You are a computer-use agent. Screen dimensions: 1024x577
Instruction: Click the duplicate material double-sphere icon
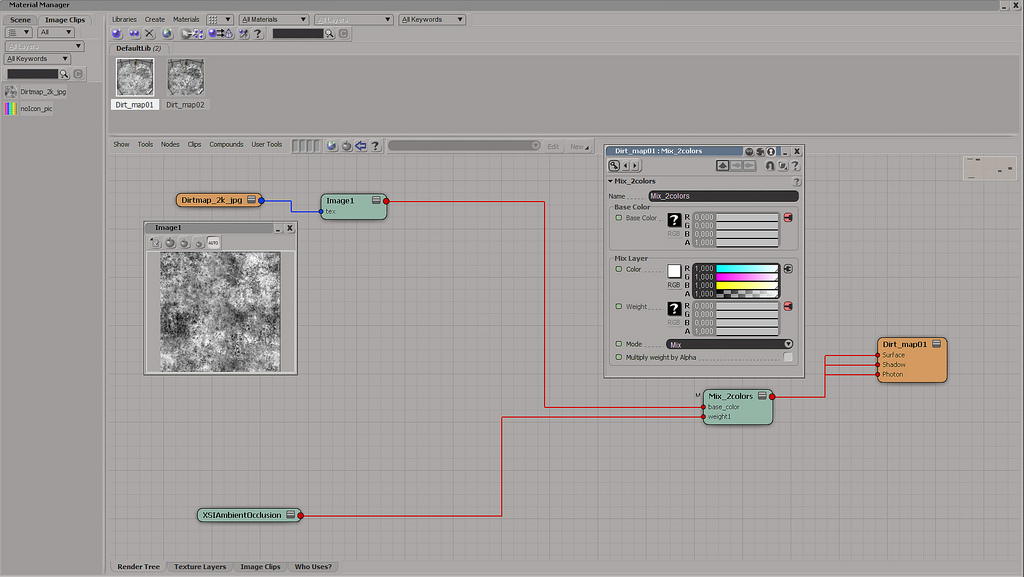point(134,33)
